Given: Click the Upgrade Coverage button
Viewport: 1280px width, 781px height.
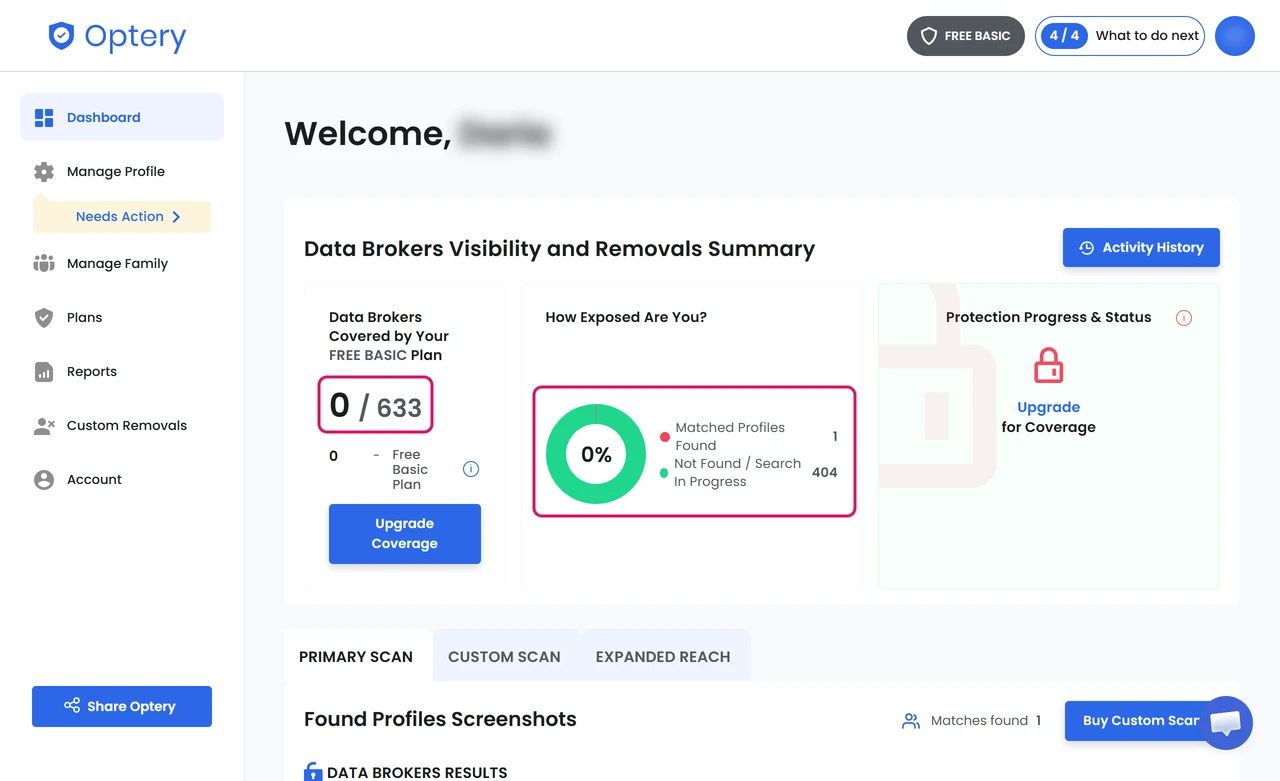Looking at the screenshot, I should 405,534.
